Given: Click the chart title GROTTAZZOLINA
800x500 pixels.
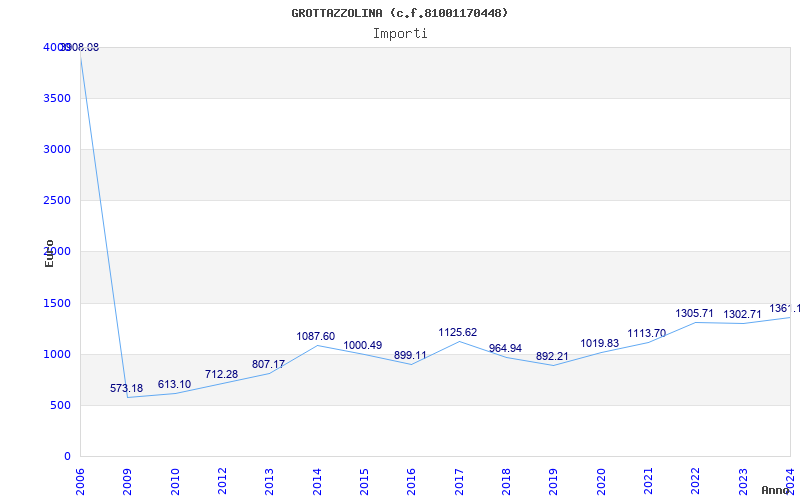Looking at the screenshot, I should tap(400, 13).
